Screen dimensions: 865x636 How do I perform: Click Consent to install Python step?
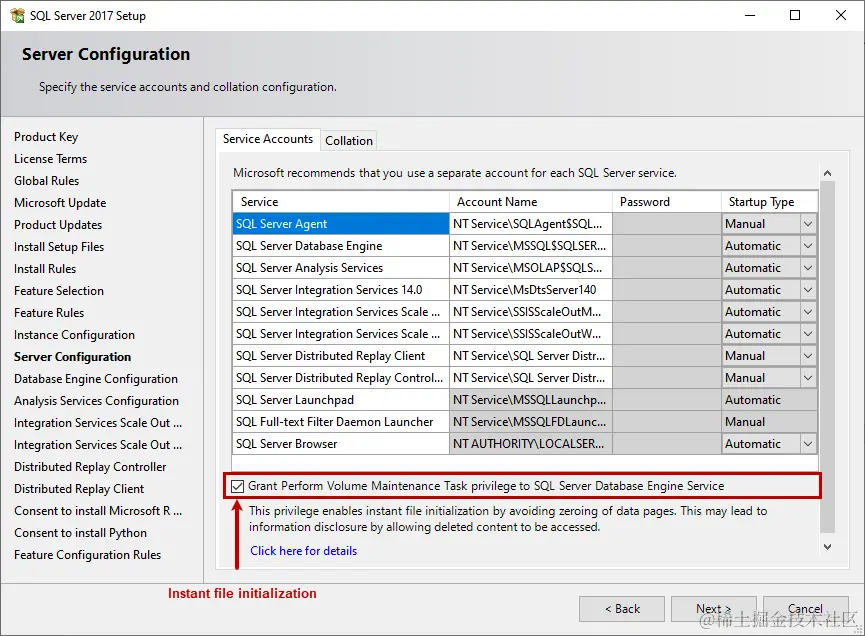81,533
